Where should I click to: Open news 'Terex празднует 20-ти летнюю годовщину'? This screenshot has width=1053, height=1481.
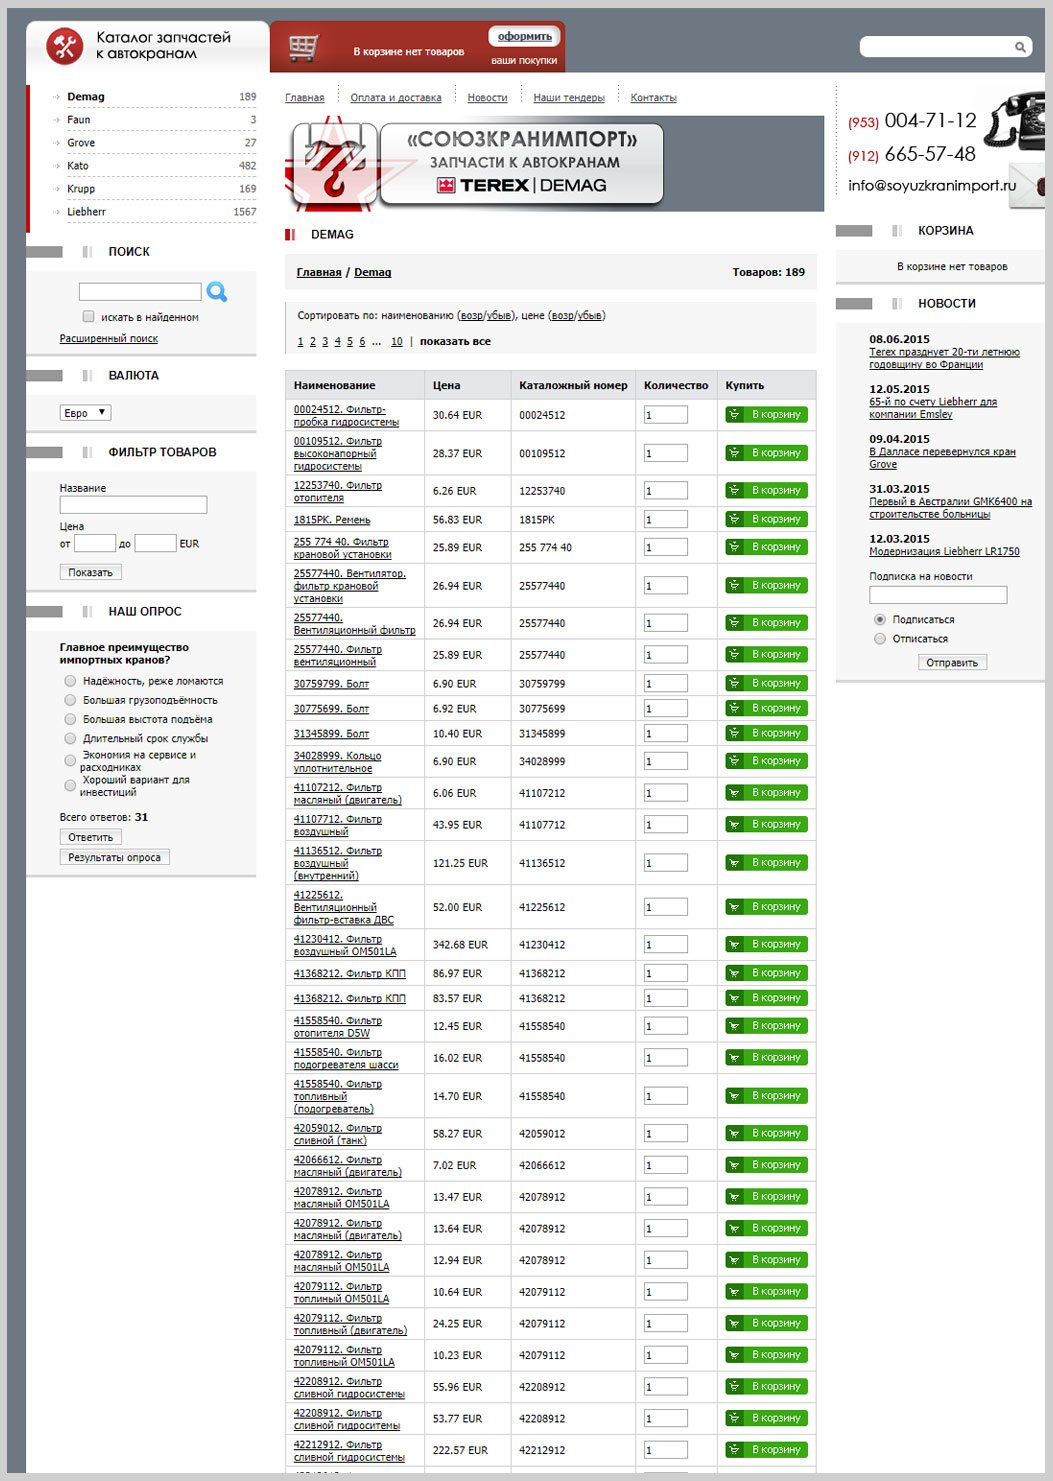coord(944,358)
